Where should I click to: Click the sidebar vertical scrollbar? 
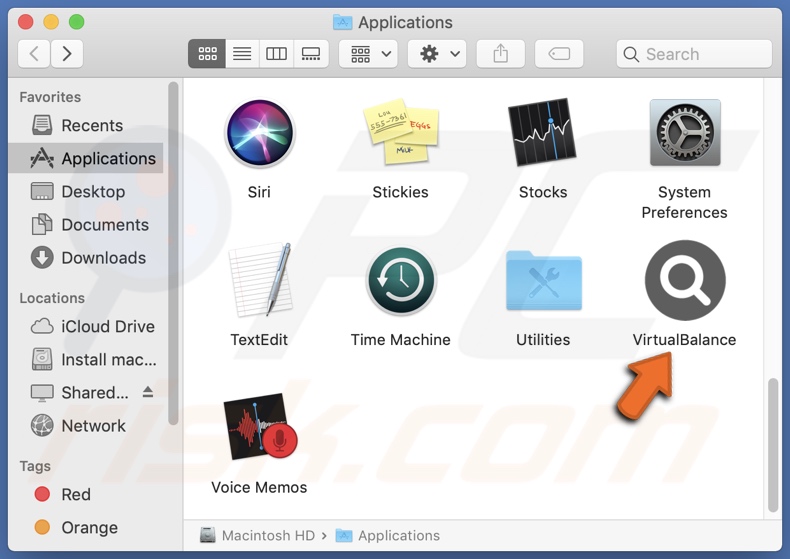pyautogui.click(x=173, y=253)
